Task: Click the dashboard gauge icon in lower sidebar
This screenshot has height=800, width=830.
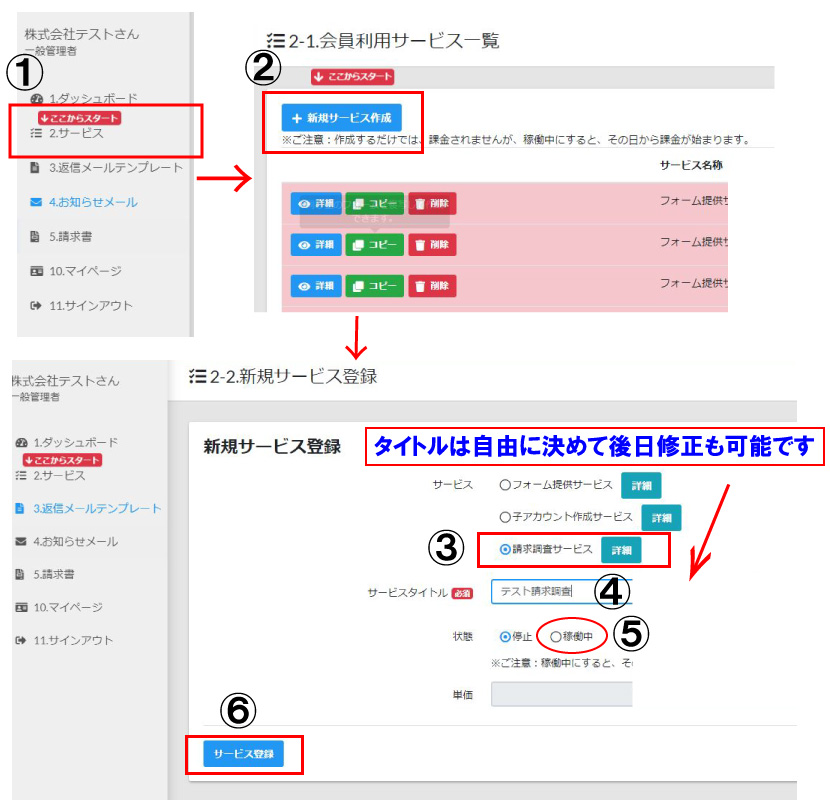Action: click(21, 443)
